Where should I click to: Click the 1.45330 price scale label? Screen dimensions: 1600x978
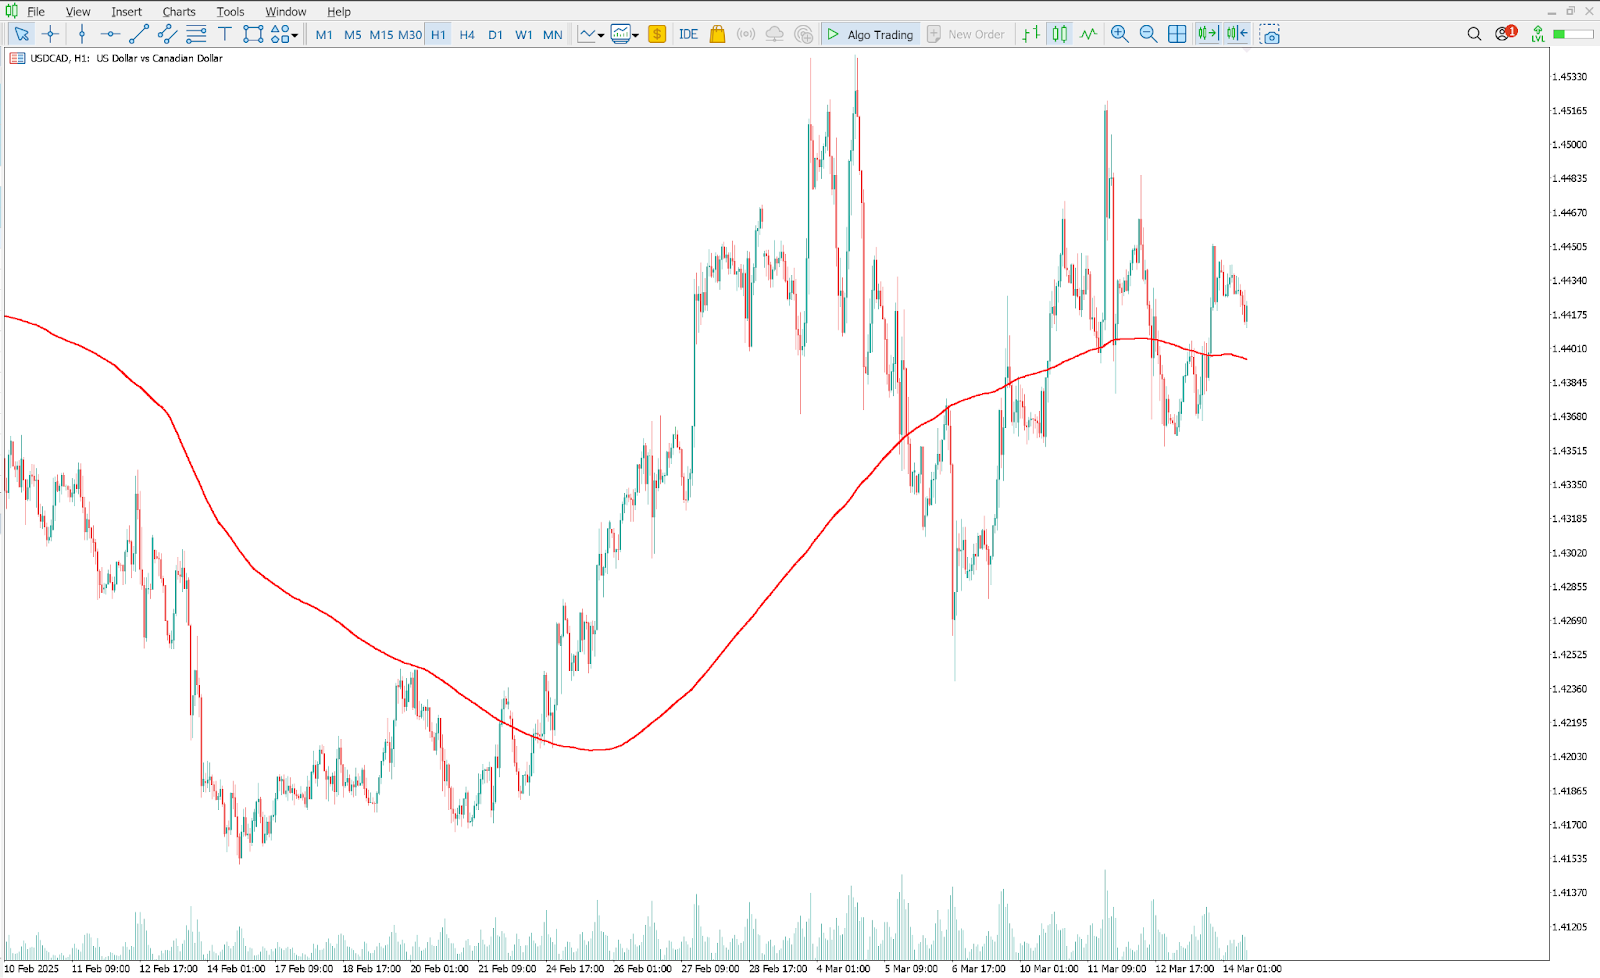coord(1569,77)
